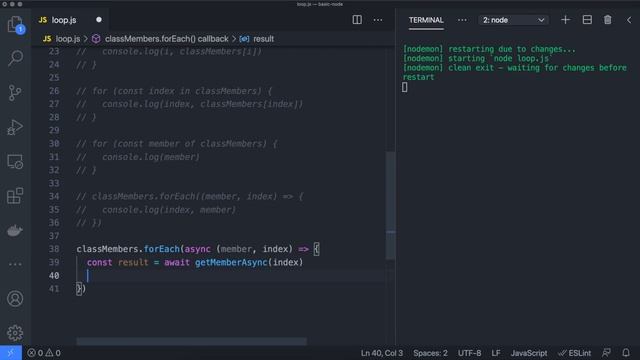The image size is (640, 360).
Task: Open the Docker view in the activity bar
Action: 16,231
